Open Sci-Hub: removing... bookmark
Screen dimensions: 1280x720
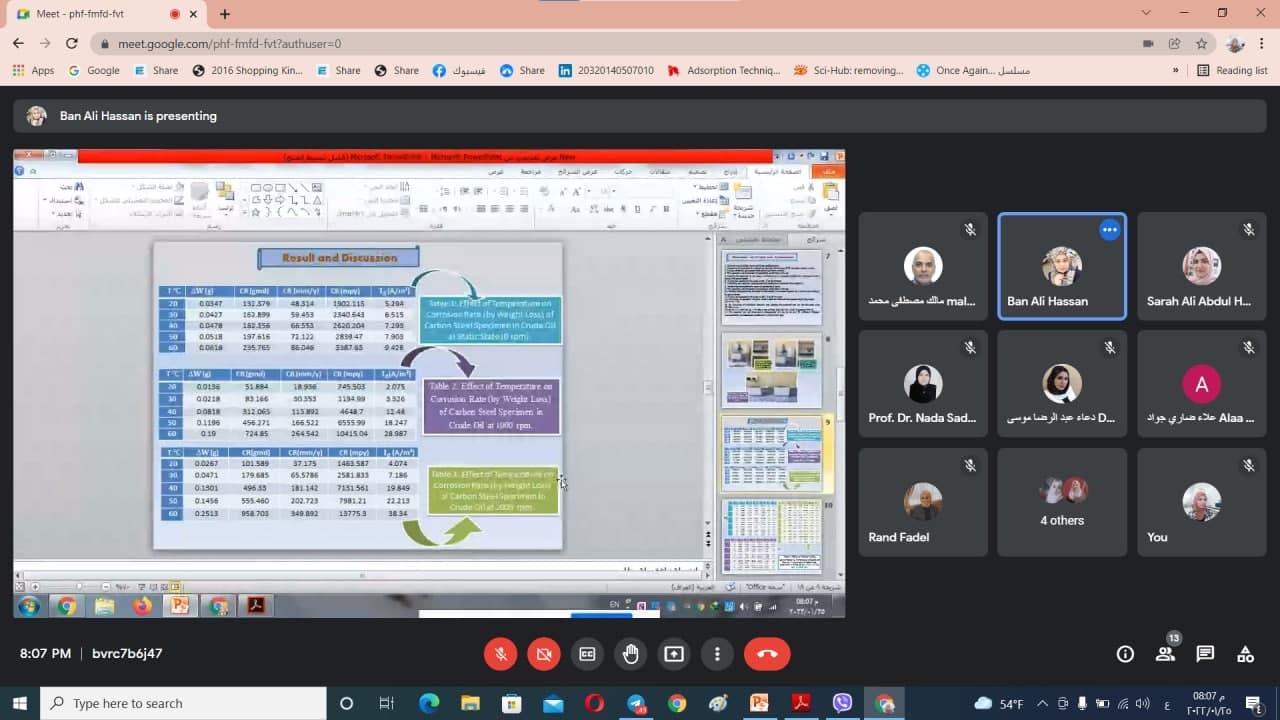coord(849,70)
